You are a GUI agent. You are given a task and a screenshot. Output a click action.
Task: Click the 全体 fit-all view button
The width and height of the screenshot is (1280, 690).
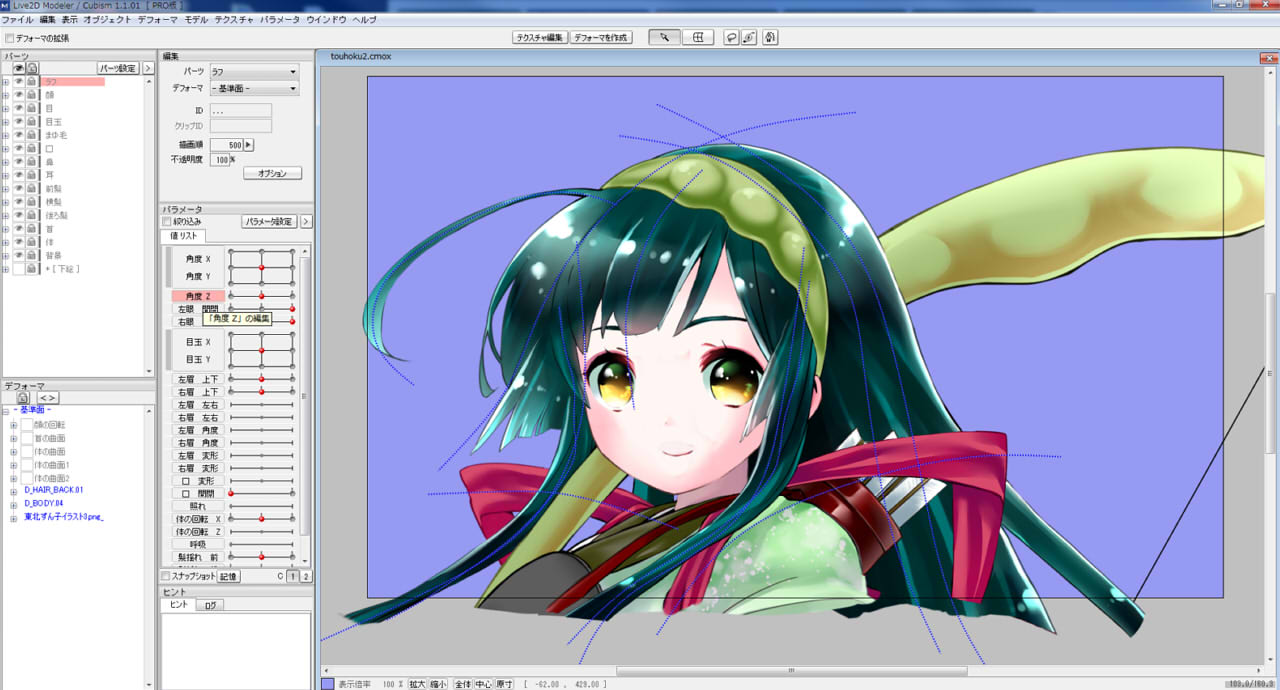pyautogui.click(x=462, y=684)
